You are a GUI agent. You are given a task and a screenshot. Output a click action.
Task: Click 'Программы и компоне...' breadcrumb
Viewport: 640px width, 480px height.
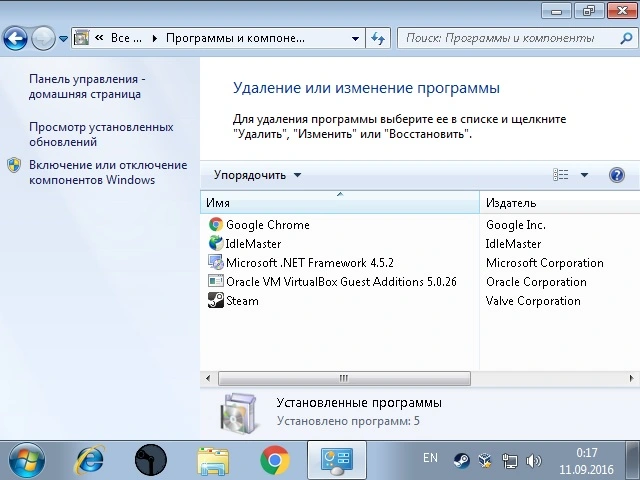pos(235,38)
